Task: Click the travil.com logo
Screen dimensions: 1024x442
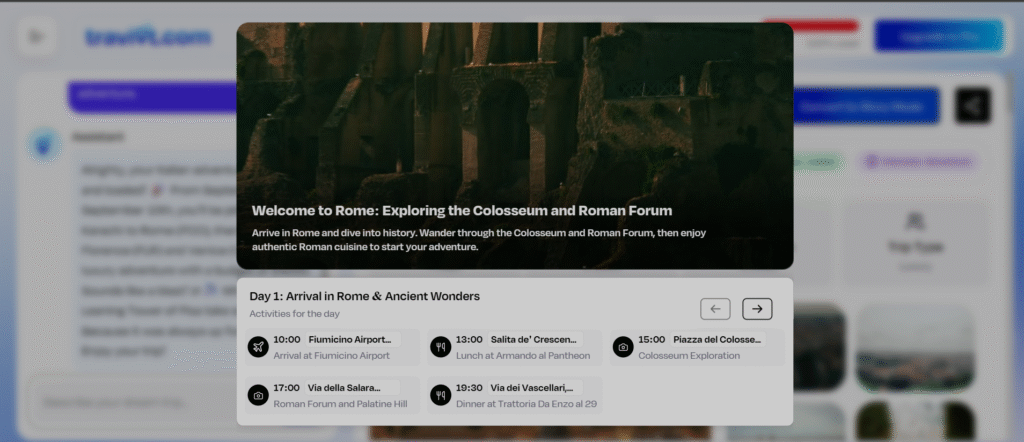Action: tap(148, 37)
